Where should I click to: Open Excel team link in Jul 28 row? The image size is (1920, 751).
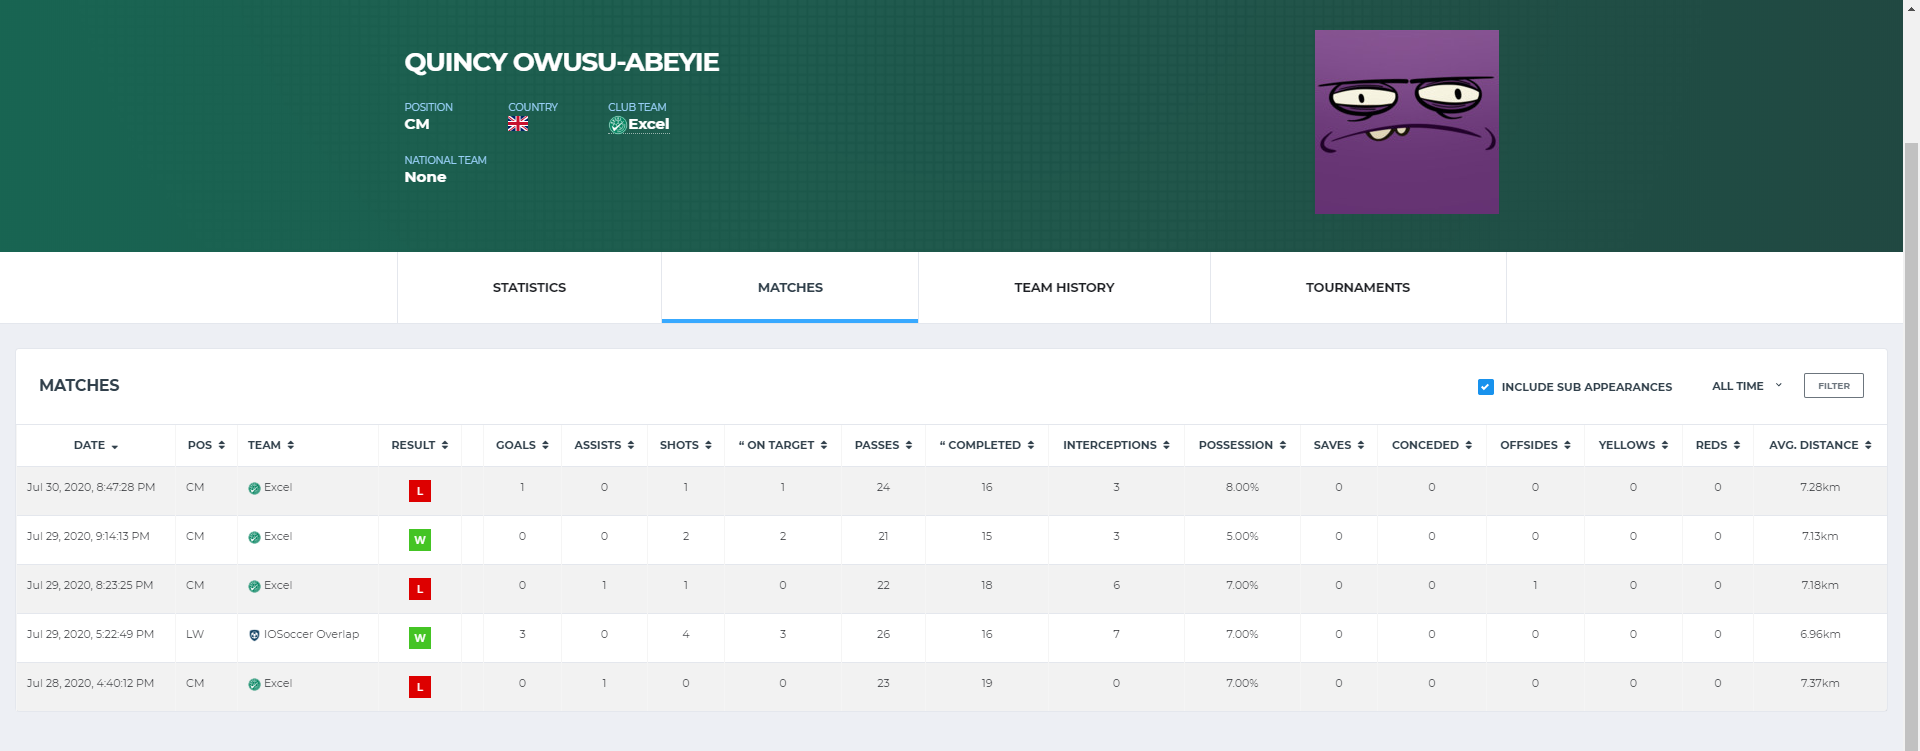pos(278,684)
